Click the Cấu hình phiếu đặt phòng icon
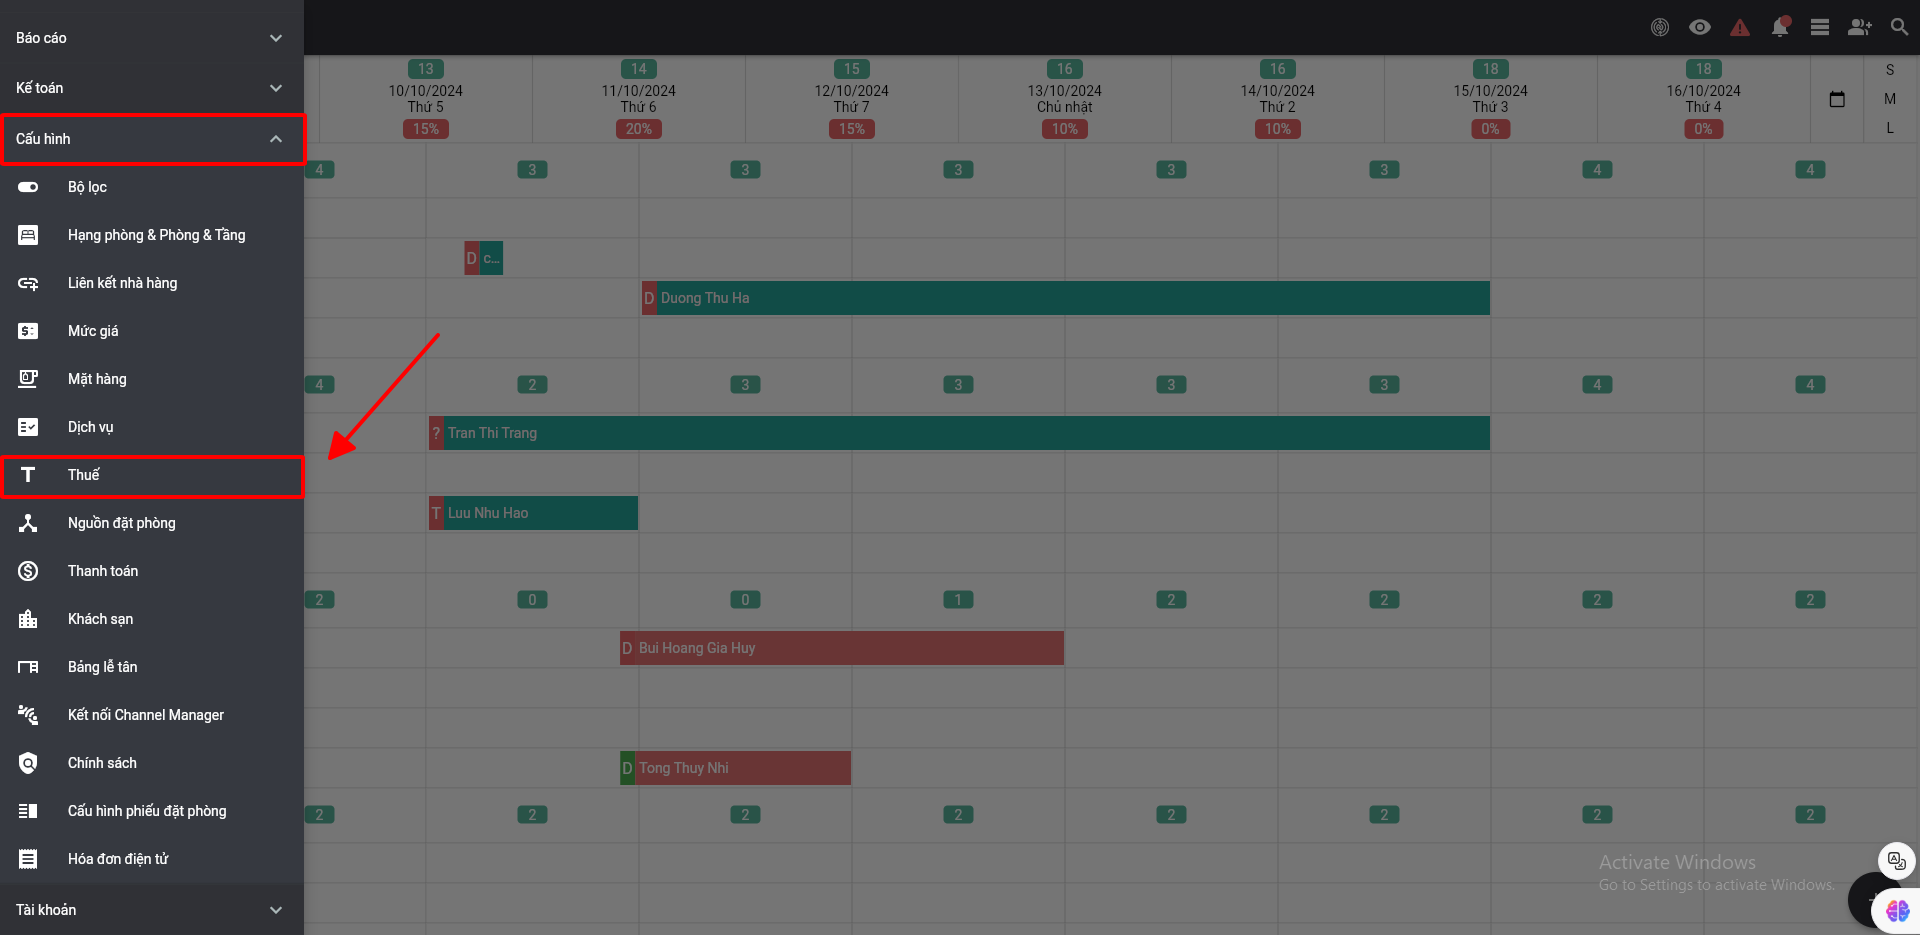Viewport: 1920px width, 935px height. click(x=28, y=811)
